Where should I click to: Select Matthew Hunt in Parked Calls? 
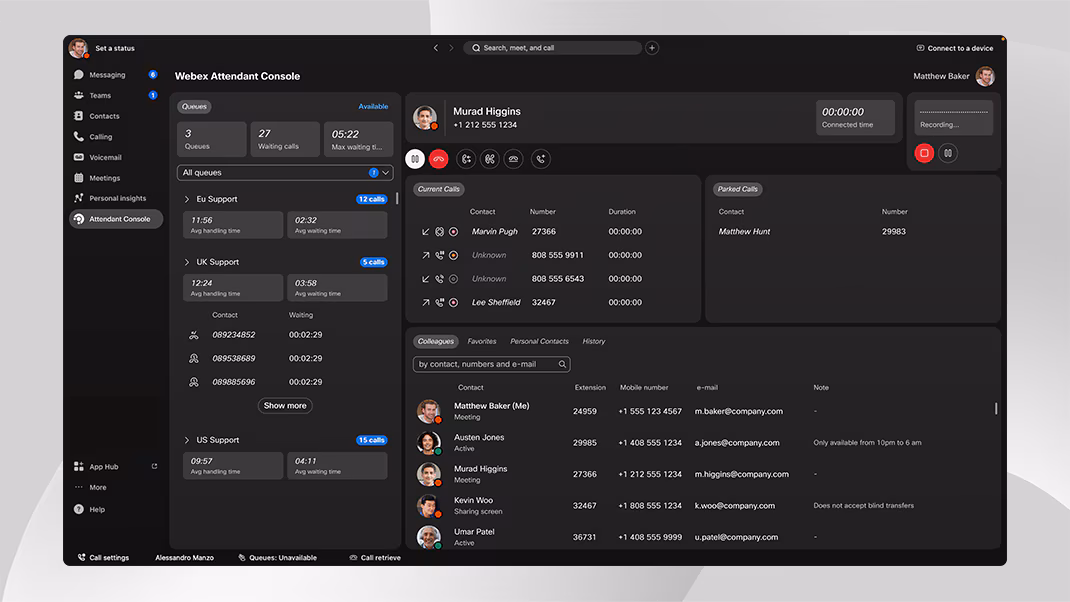tap(745, 231)
